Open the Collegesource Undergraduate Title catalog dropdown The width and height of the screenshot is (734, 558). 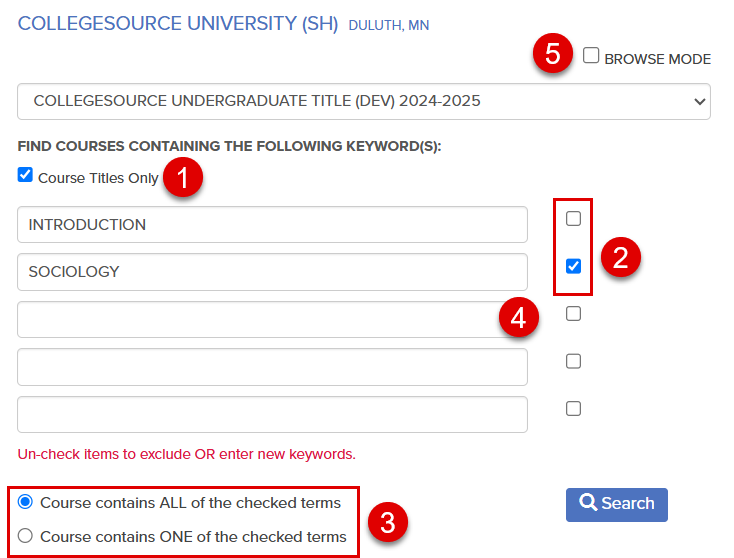point(364,102)
